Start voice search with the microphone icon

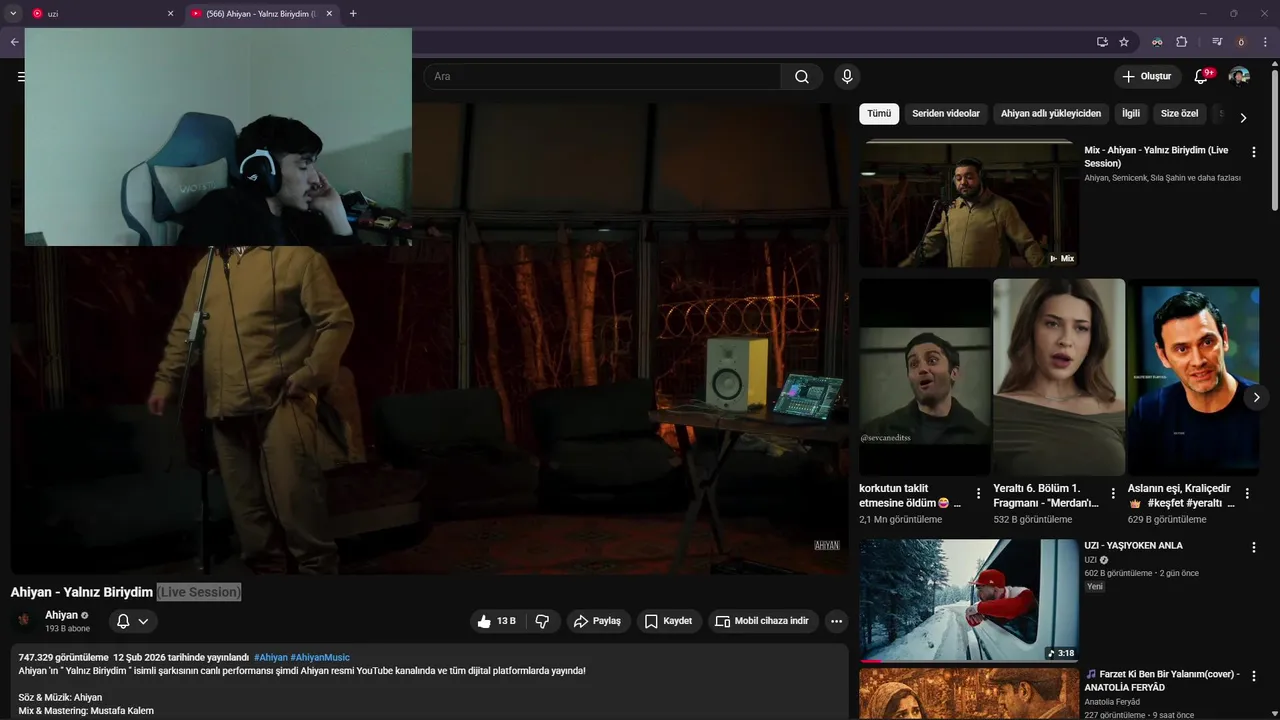pos(847,77)
